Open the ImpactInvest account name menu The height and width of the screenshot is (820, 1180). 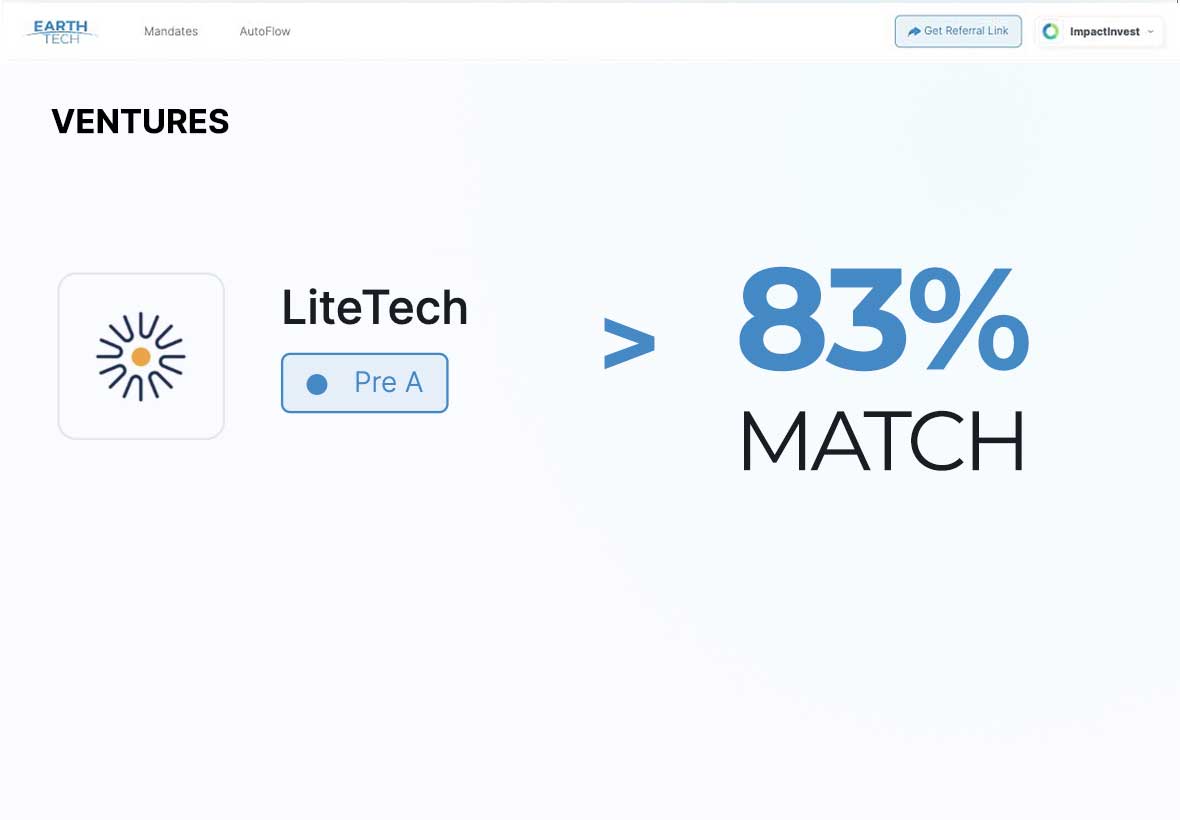point(1104,32)
